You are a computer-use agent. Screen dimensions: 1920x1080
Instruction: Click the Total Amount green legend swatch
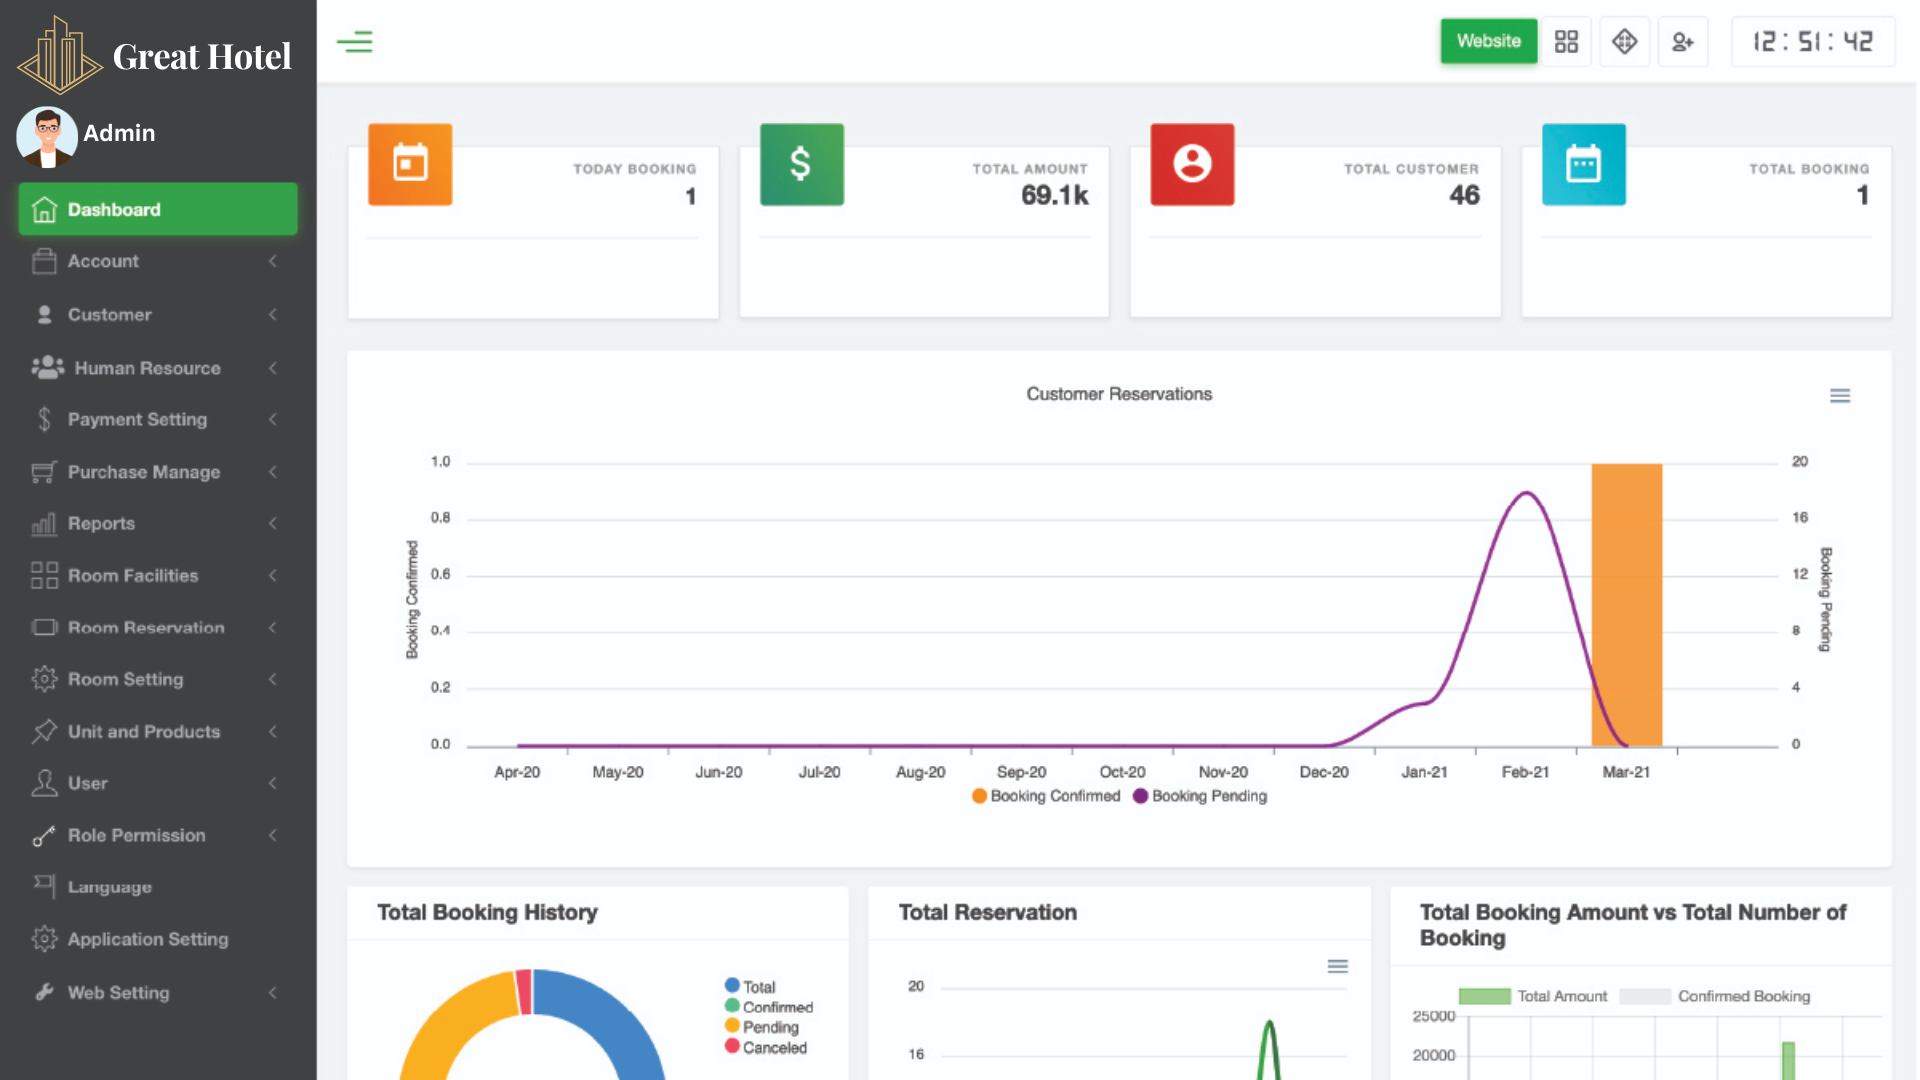pyautogui.click(x=1484, y=996)
